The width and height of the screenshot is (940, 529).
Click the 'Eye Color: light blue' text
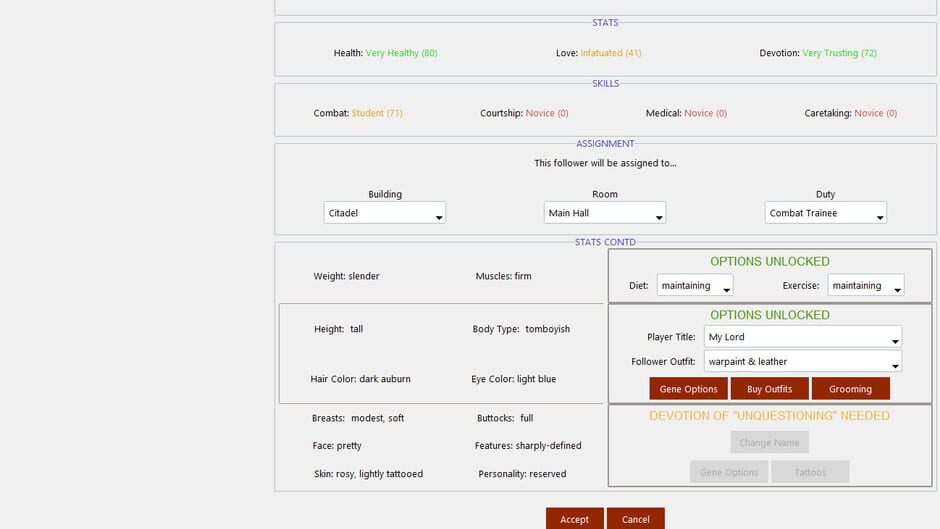(x=514, y=378)
